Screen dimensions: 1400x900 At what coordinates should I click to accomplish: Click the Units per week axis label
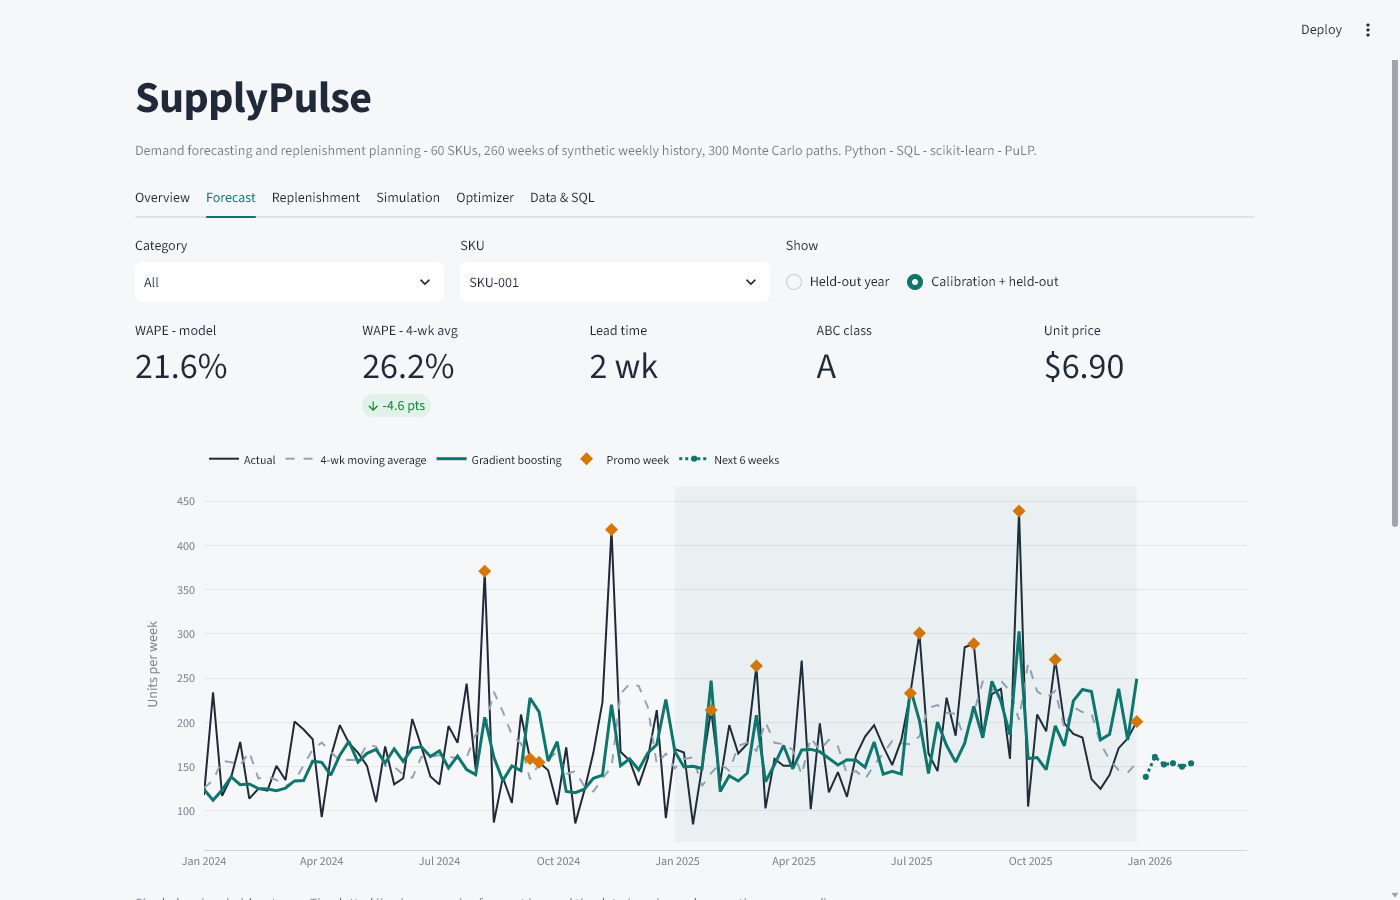tap(153, 664)
